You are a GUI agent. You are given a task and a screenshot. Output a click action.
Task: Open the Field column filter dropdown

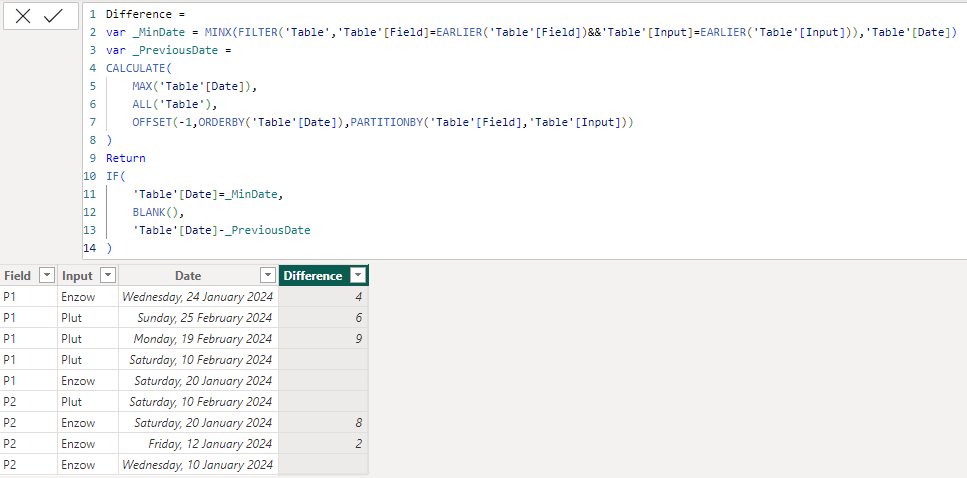47,275
